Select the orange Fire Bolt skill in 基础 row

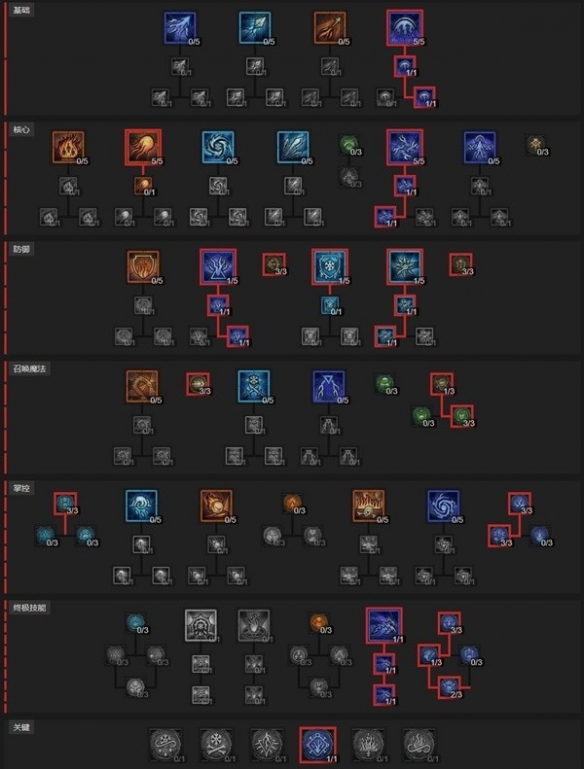(330, 28)
